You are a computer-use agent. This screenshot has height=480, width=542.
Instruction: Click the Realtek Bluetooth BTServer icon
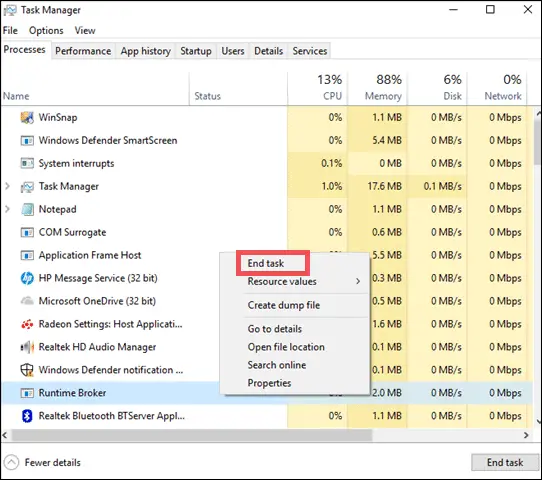pos(27,416)
